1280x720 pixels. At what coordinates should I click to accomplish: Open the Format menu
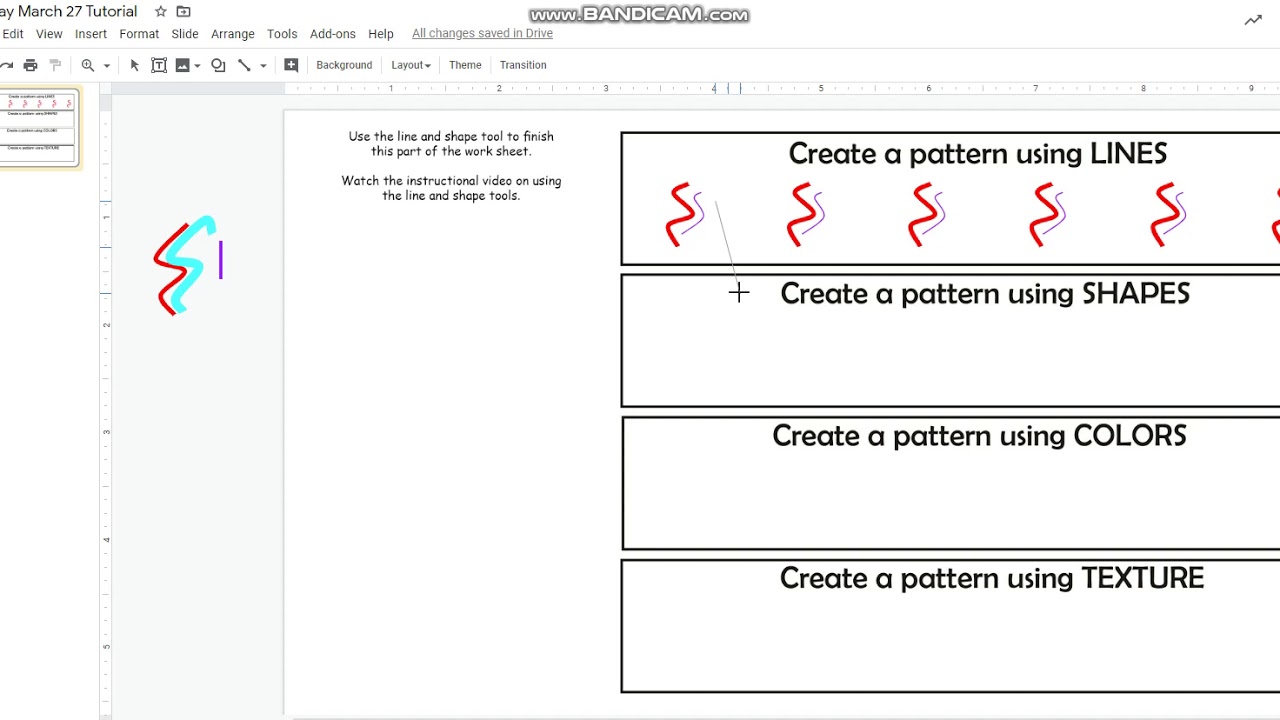click(x=139, y=34)
